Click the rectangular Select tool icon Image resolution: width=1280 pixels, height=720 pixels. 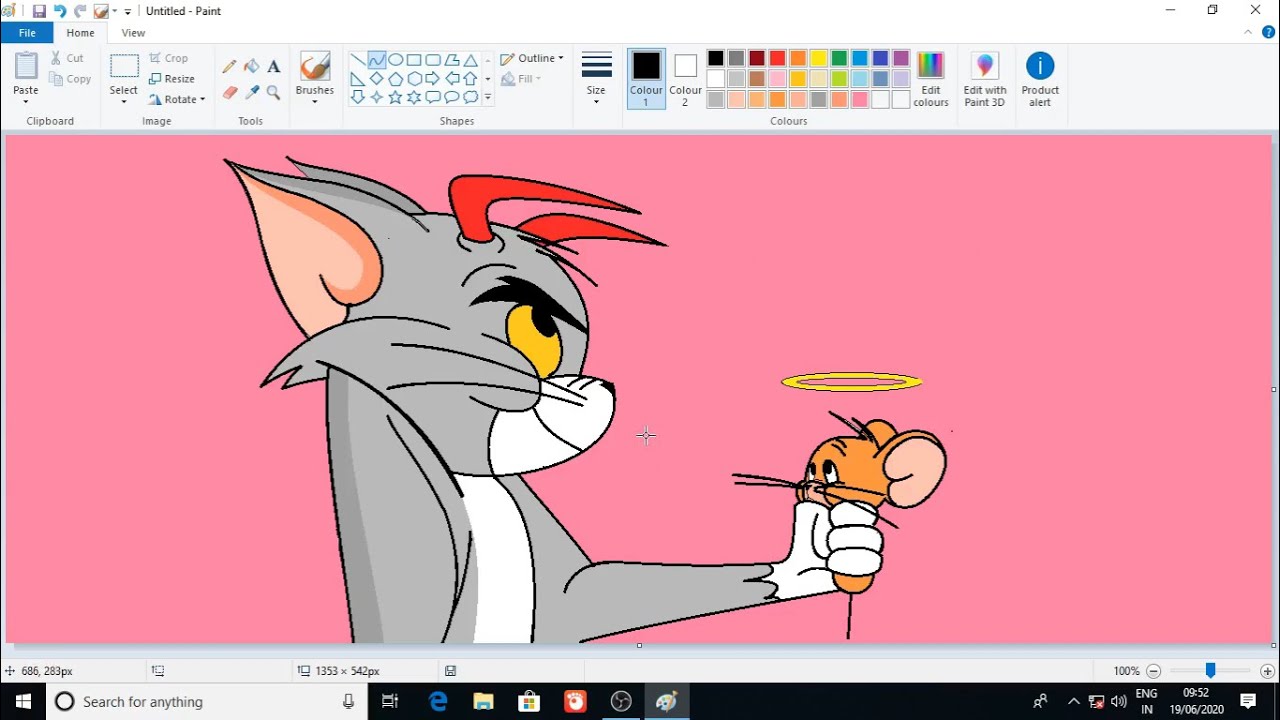(x=124, y=67)
